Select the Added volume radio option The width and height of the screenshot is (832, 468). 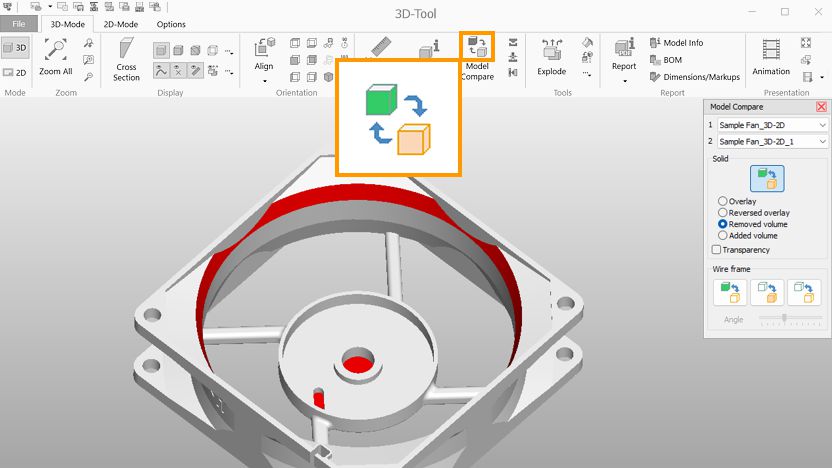(723, 235)
